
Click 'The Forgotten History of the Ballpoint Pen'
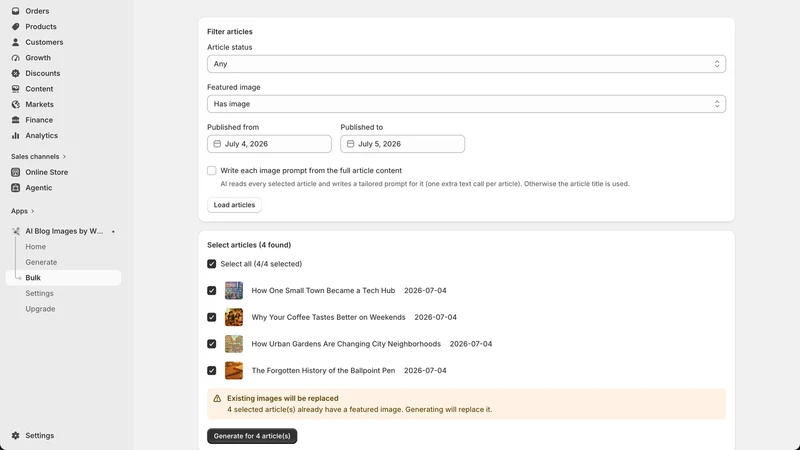pyautogui.click(x=323, y=370)
